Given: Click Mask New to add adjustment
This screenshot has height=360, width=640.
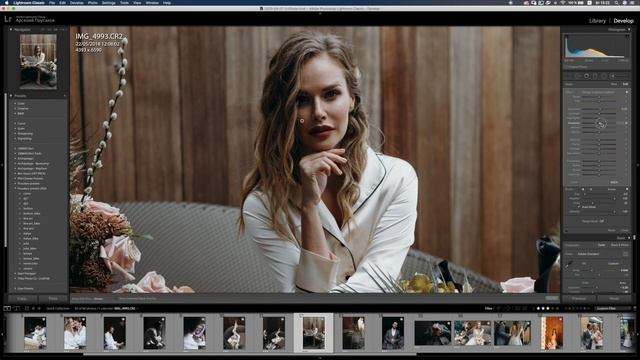Looking at the screenshot, I should pyautogui.click(x=614, y=84).
